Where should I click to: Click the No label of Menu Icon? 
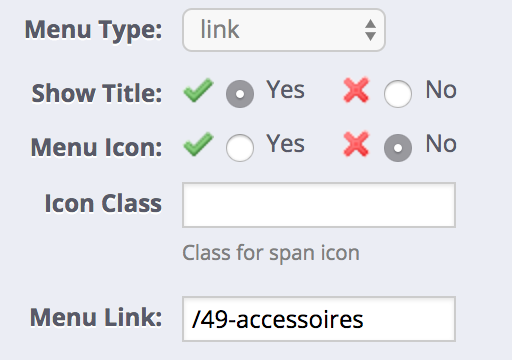click(441, 144)
